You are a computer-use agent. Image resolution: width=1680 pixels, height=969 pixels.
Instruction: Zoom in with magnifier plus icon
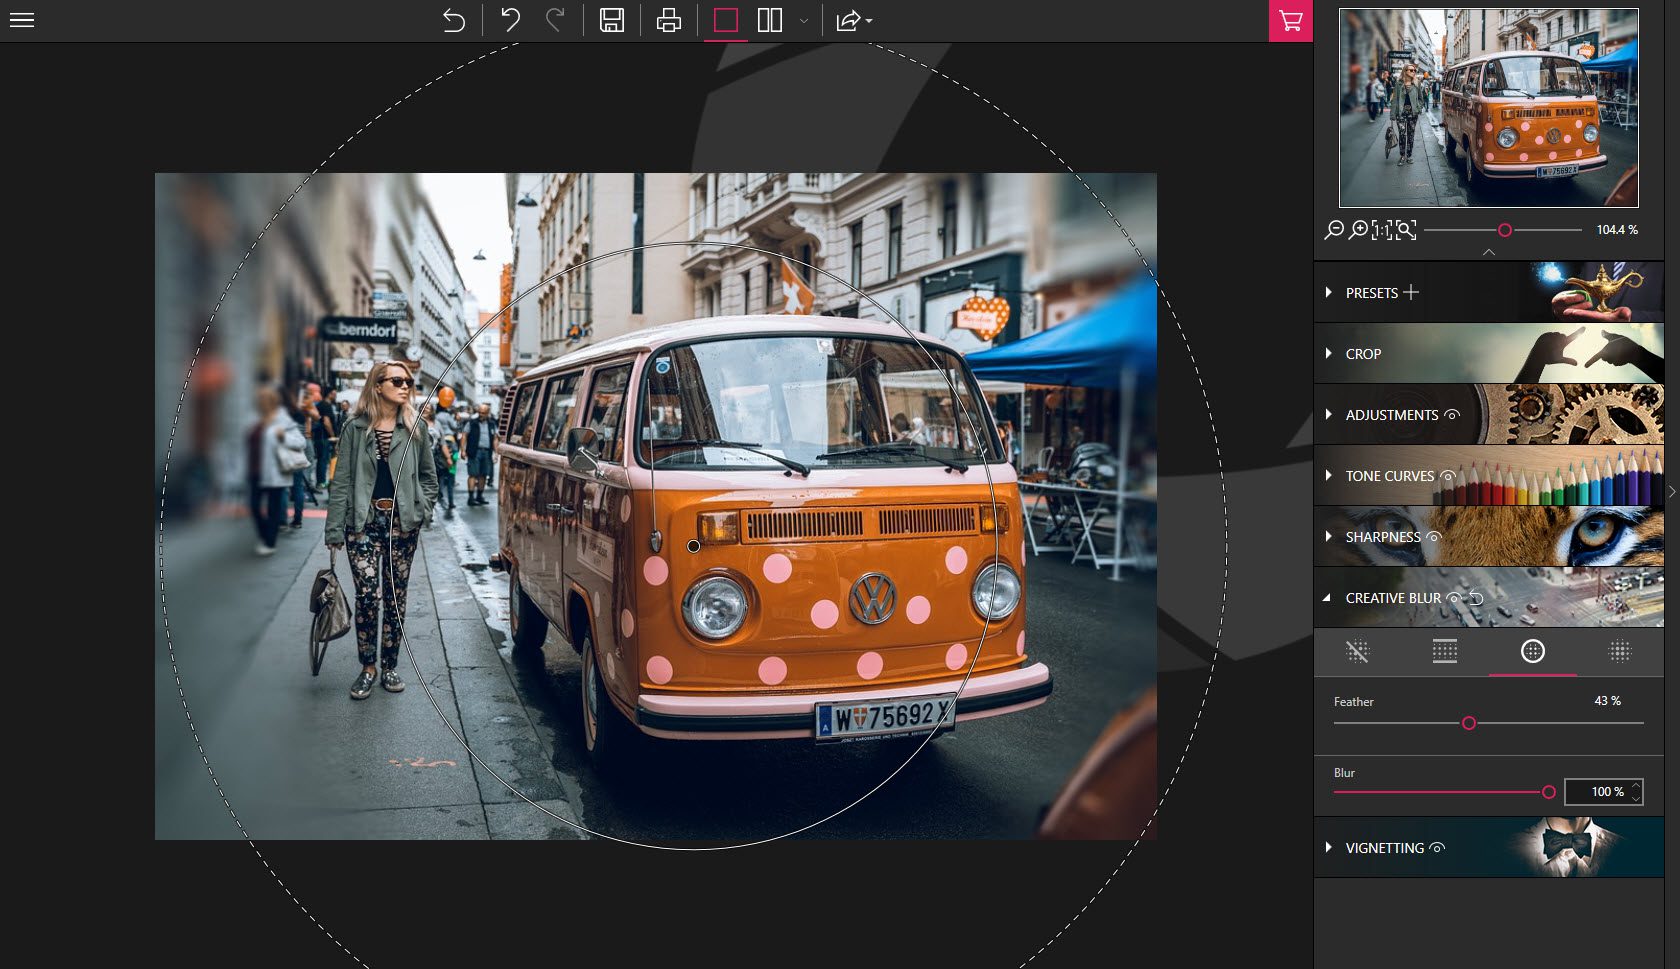(x=1358, y=230)
